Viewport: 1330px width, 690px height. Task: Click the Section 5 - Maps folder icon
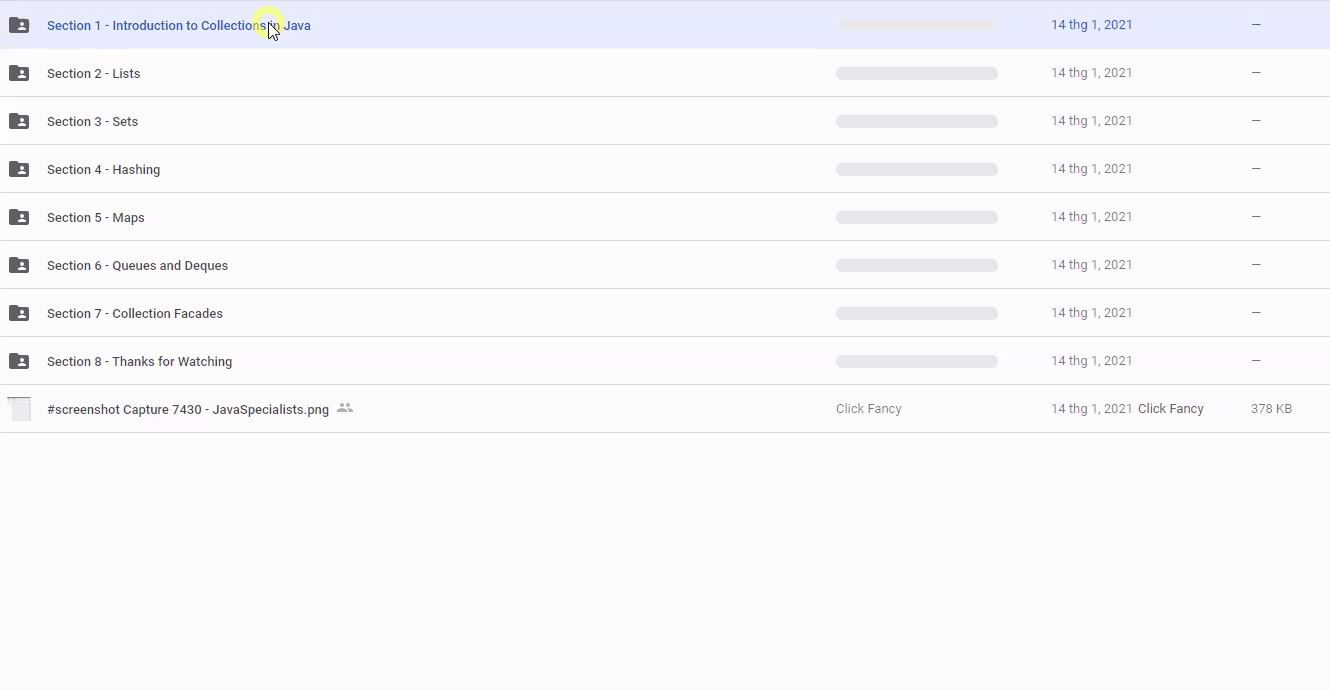(19, 217)
